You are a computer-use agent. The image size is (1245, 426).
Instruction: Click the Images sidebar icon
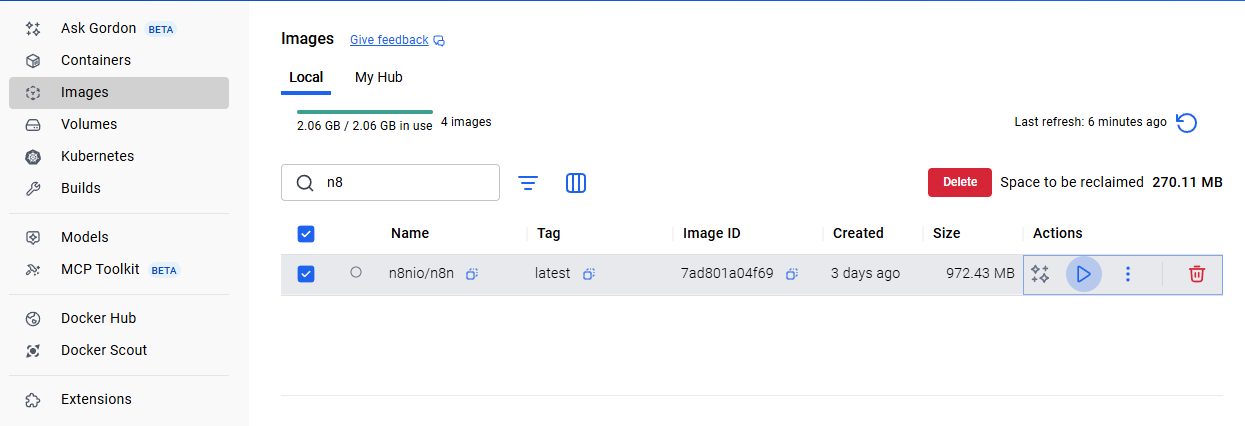point(33,92)
